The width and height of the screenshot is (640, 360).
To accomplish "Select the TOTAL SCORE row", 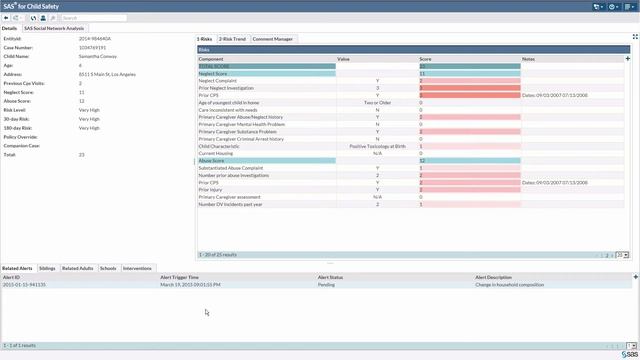I will click(x=411, y=66).
